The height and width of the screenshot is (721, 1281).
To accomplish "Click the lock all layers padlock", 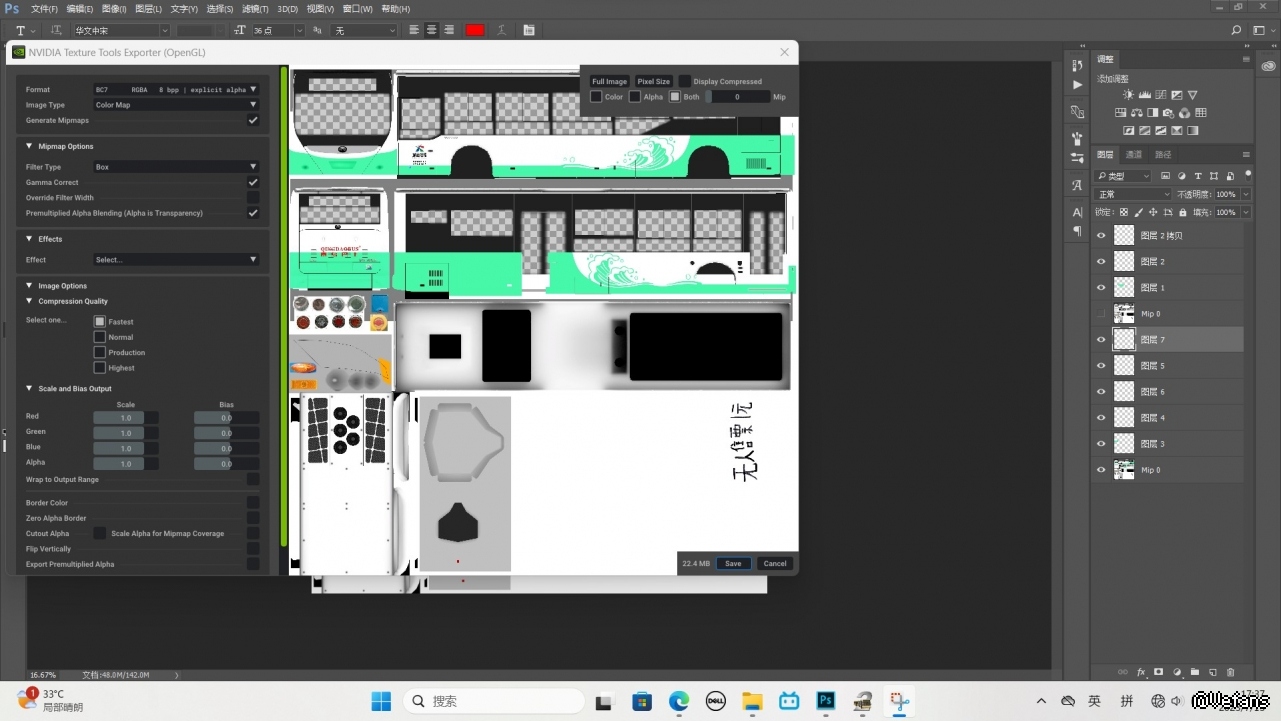I will click(x=1183, y=212).
